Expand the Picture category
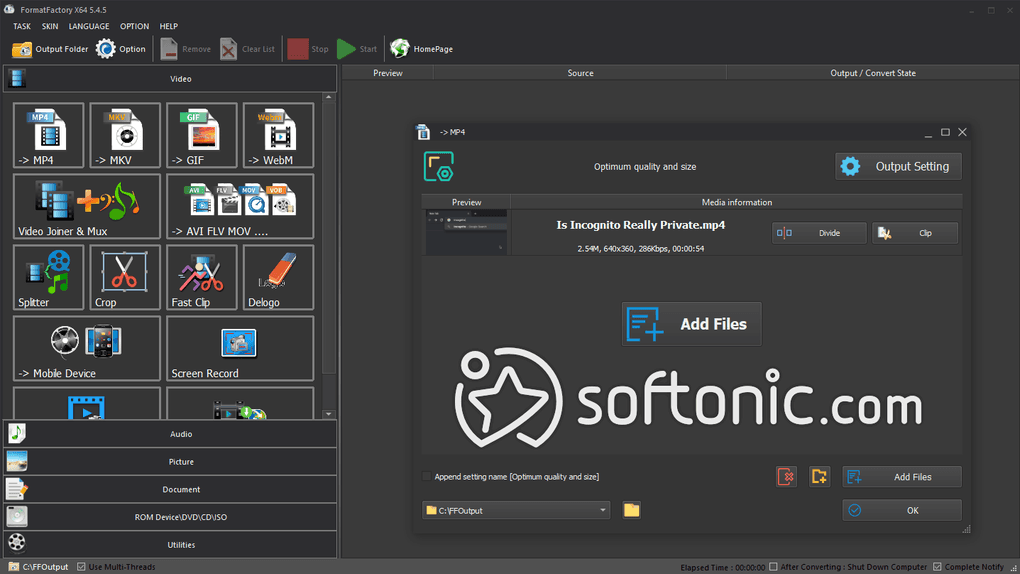Screen dimensions: 1020x574 170,462
